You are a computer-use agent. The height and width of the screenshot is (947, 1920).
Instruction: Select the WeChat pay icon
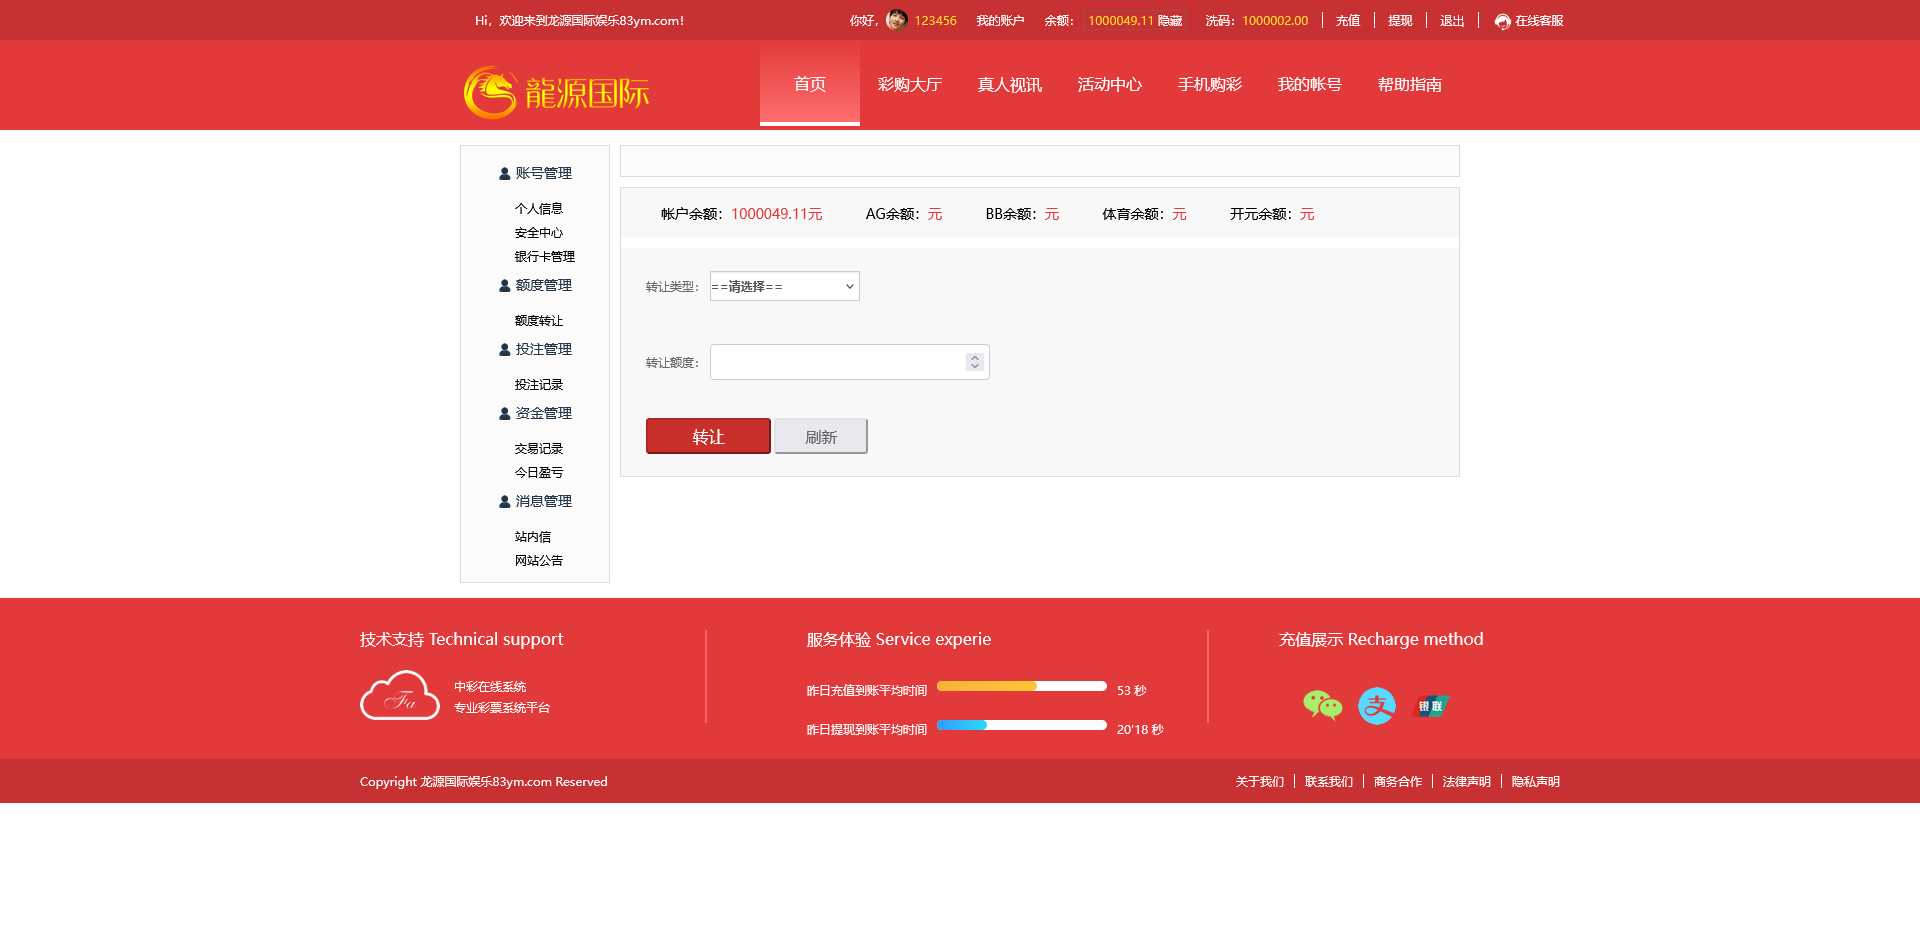[x=1322, y=706]
